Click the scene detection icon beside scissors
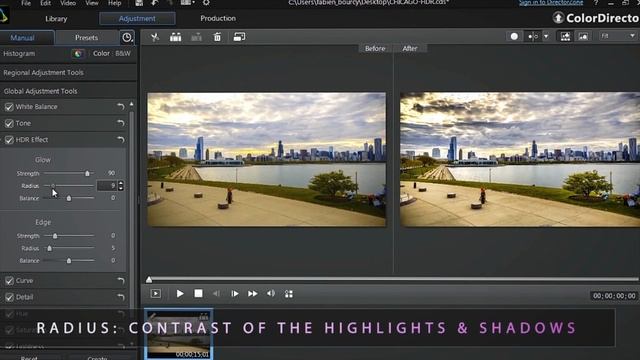This screenshot has height=360, width=640. (176, 37)
